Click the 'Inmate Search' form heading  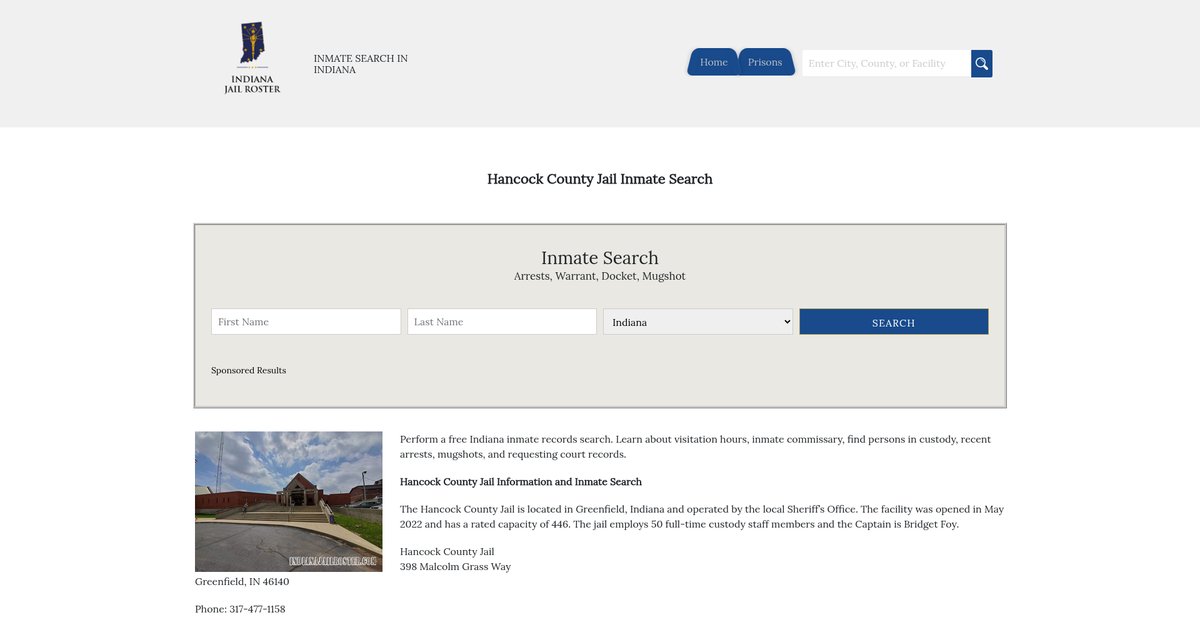(x=600, y=258)
